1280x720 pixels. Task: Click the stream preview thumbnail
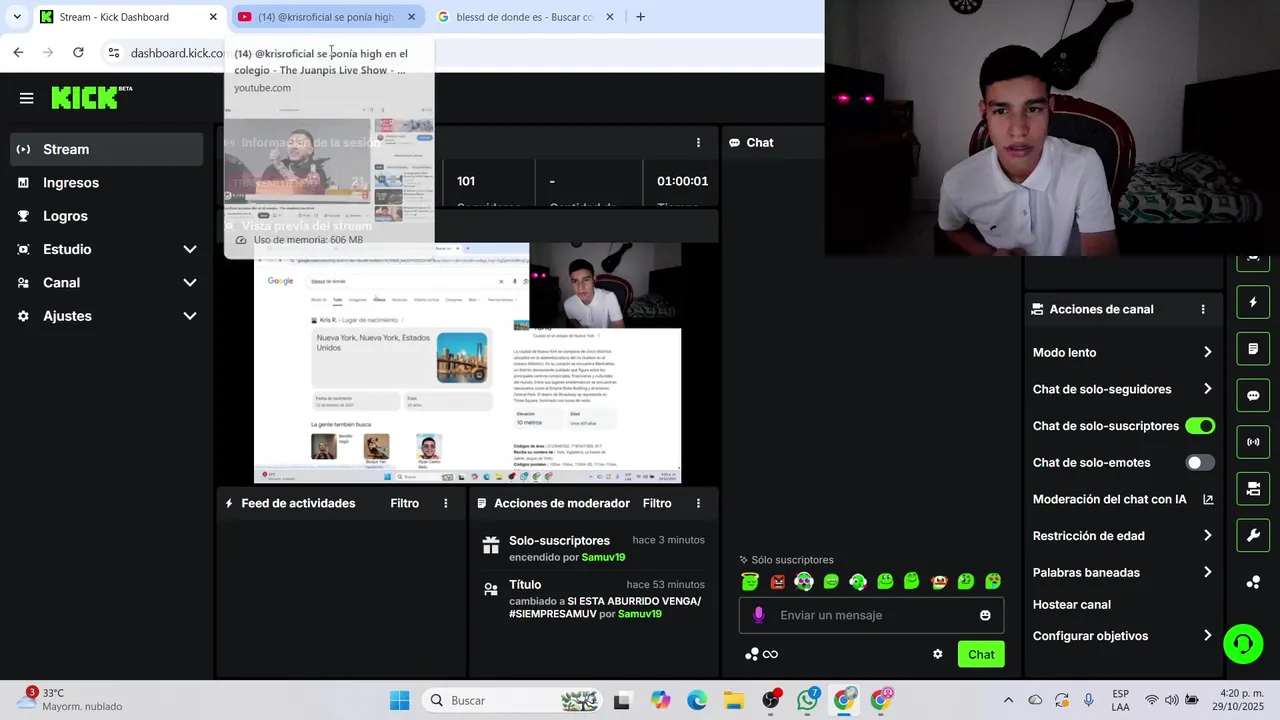(468, 363)
